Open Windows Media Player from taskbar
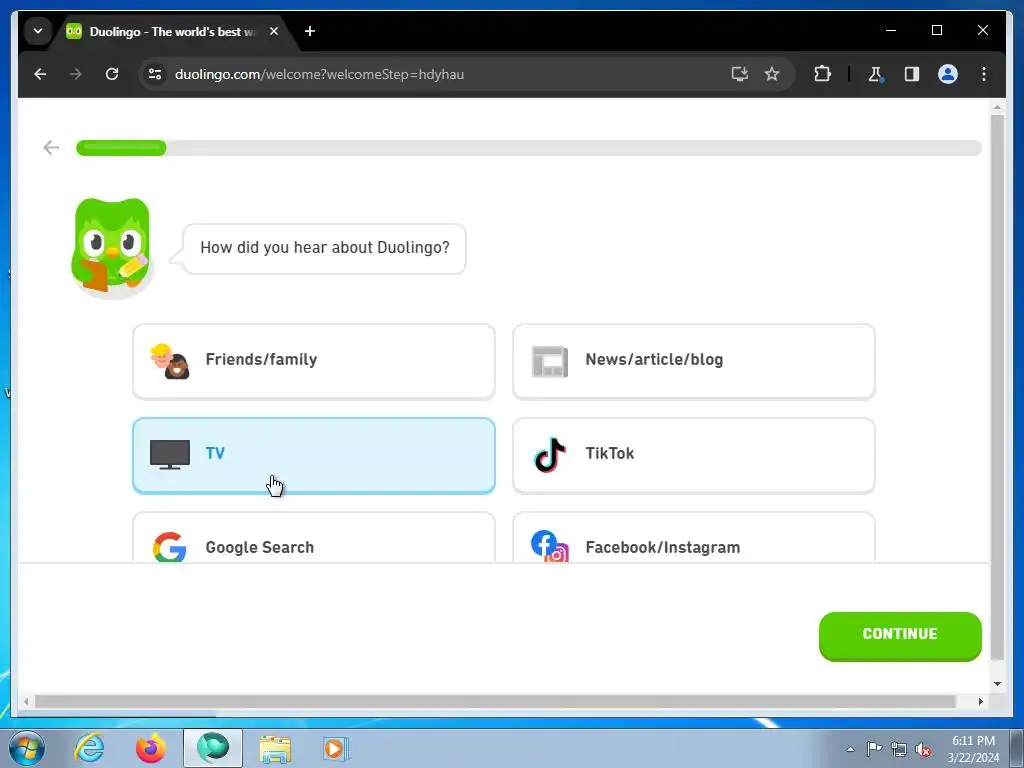This screenshot has width=1024, height=768. pos(336,748)
